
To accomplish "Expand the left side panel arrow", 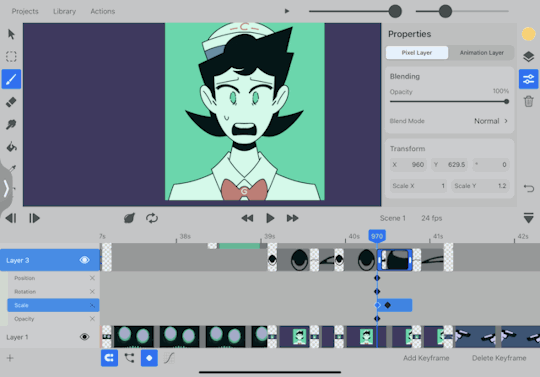I will pyautogui.click(x=6, y=188).
